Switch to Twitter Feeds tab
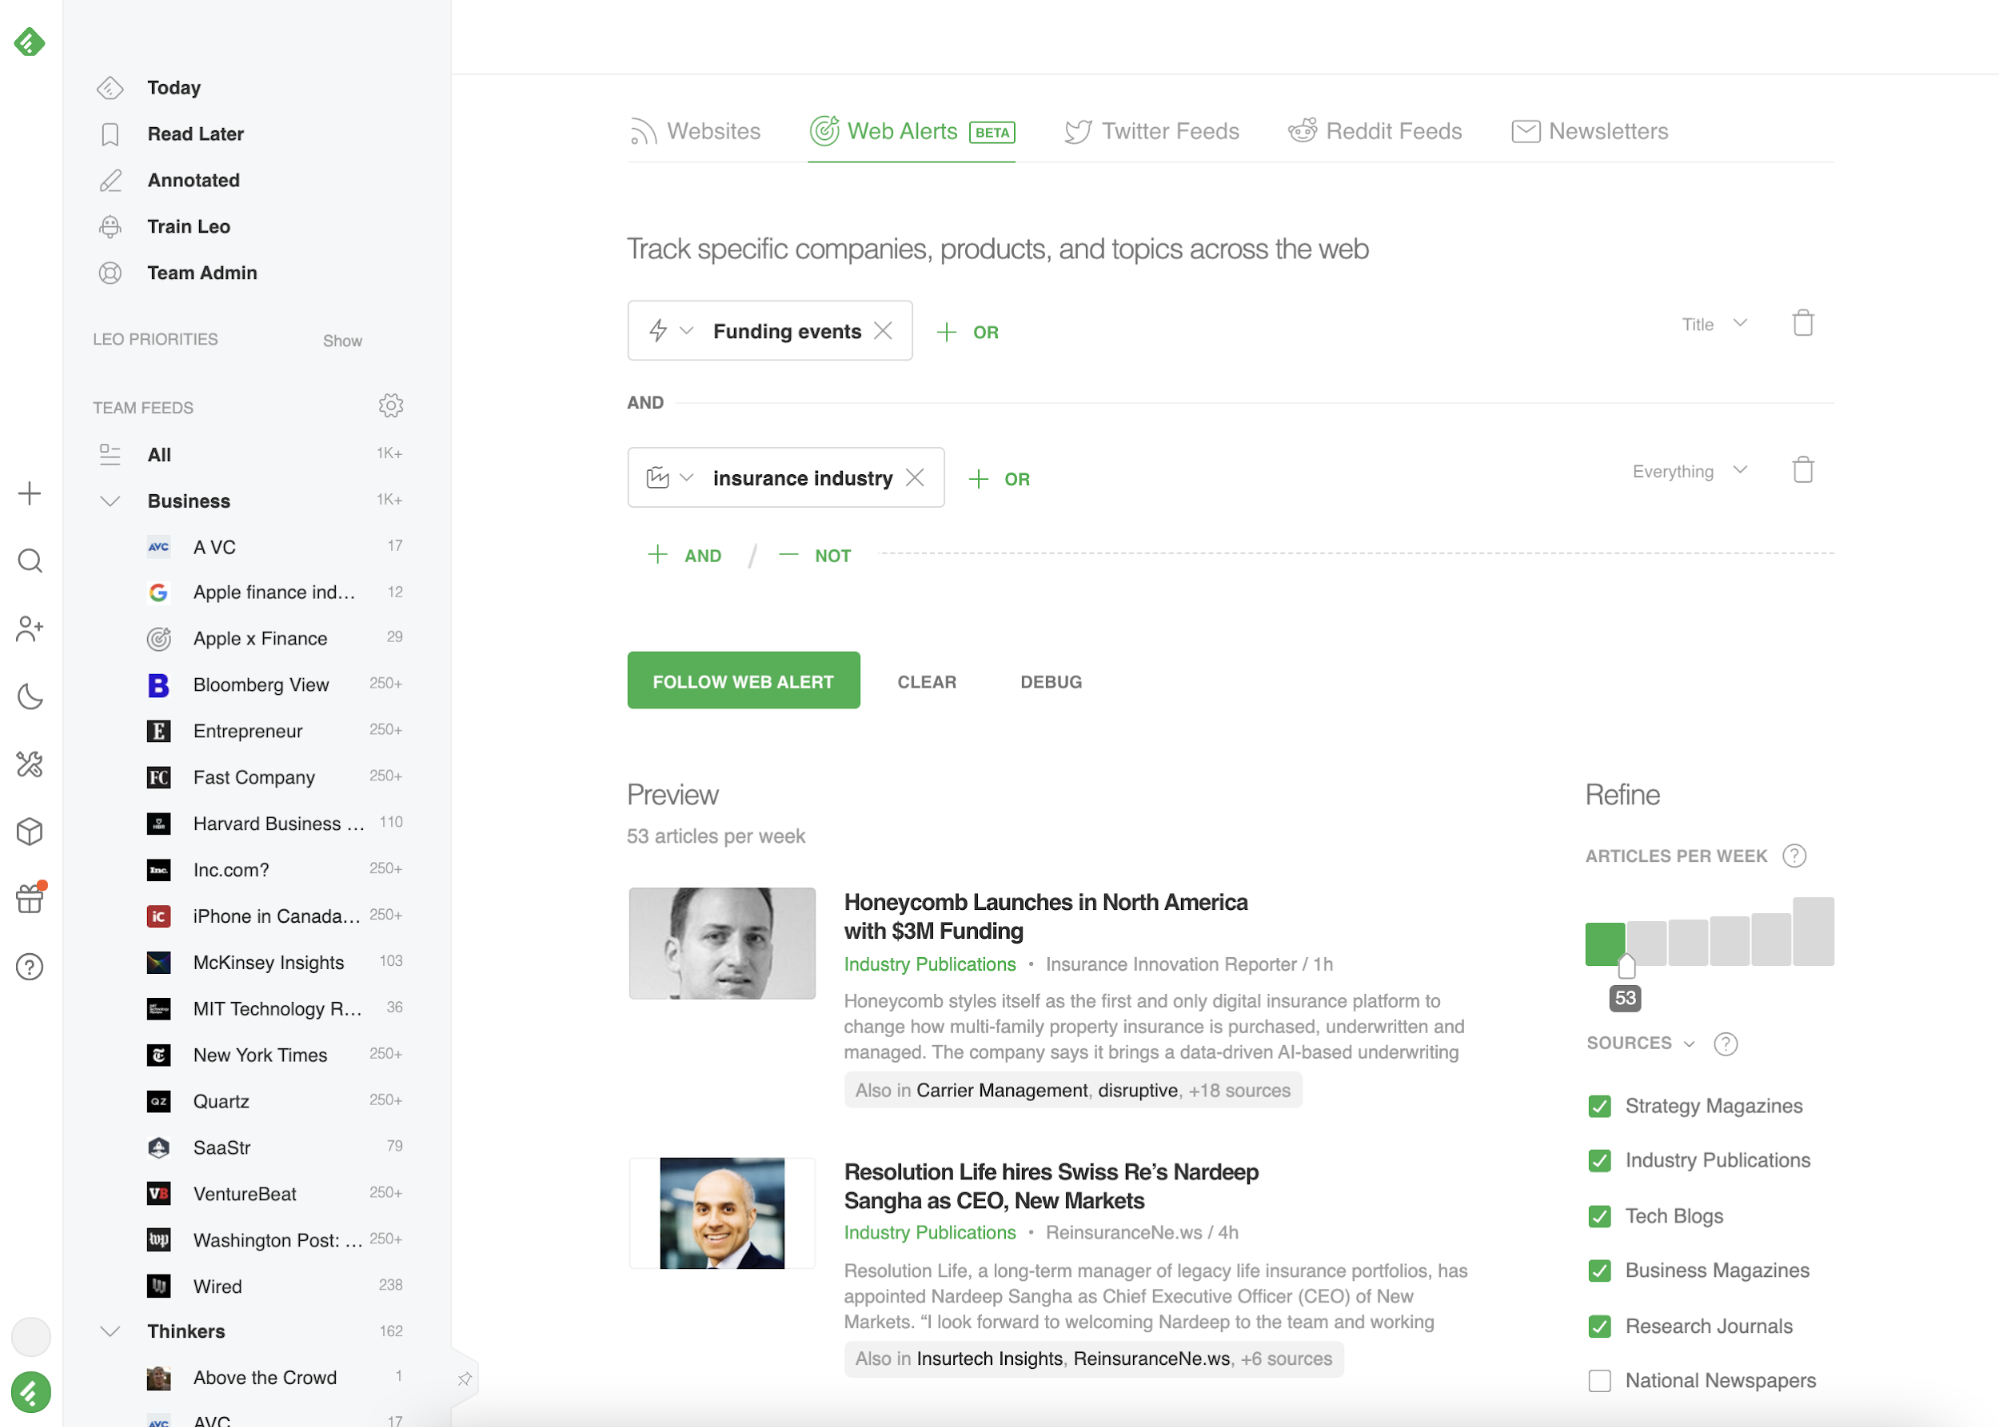The width and height of the screenshot is (1999, 1428). [x=1151, y=131]
